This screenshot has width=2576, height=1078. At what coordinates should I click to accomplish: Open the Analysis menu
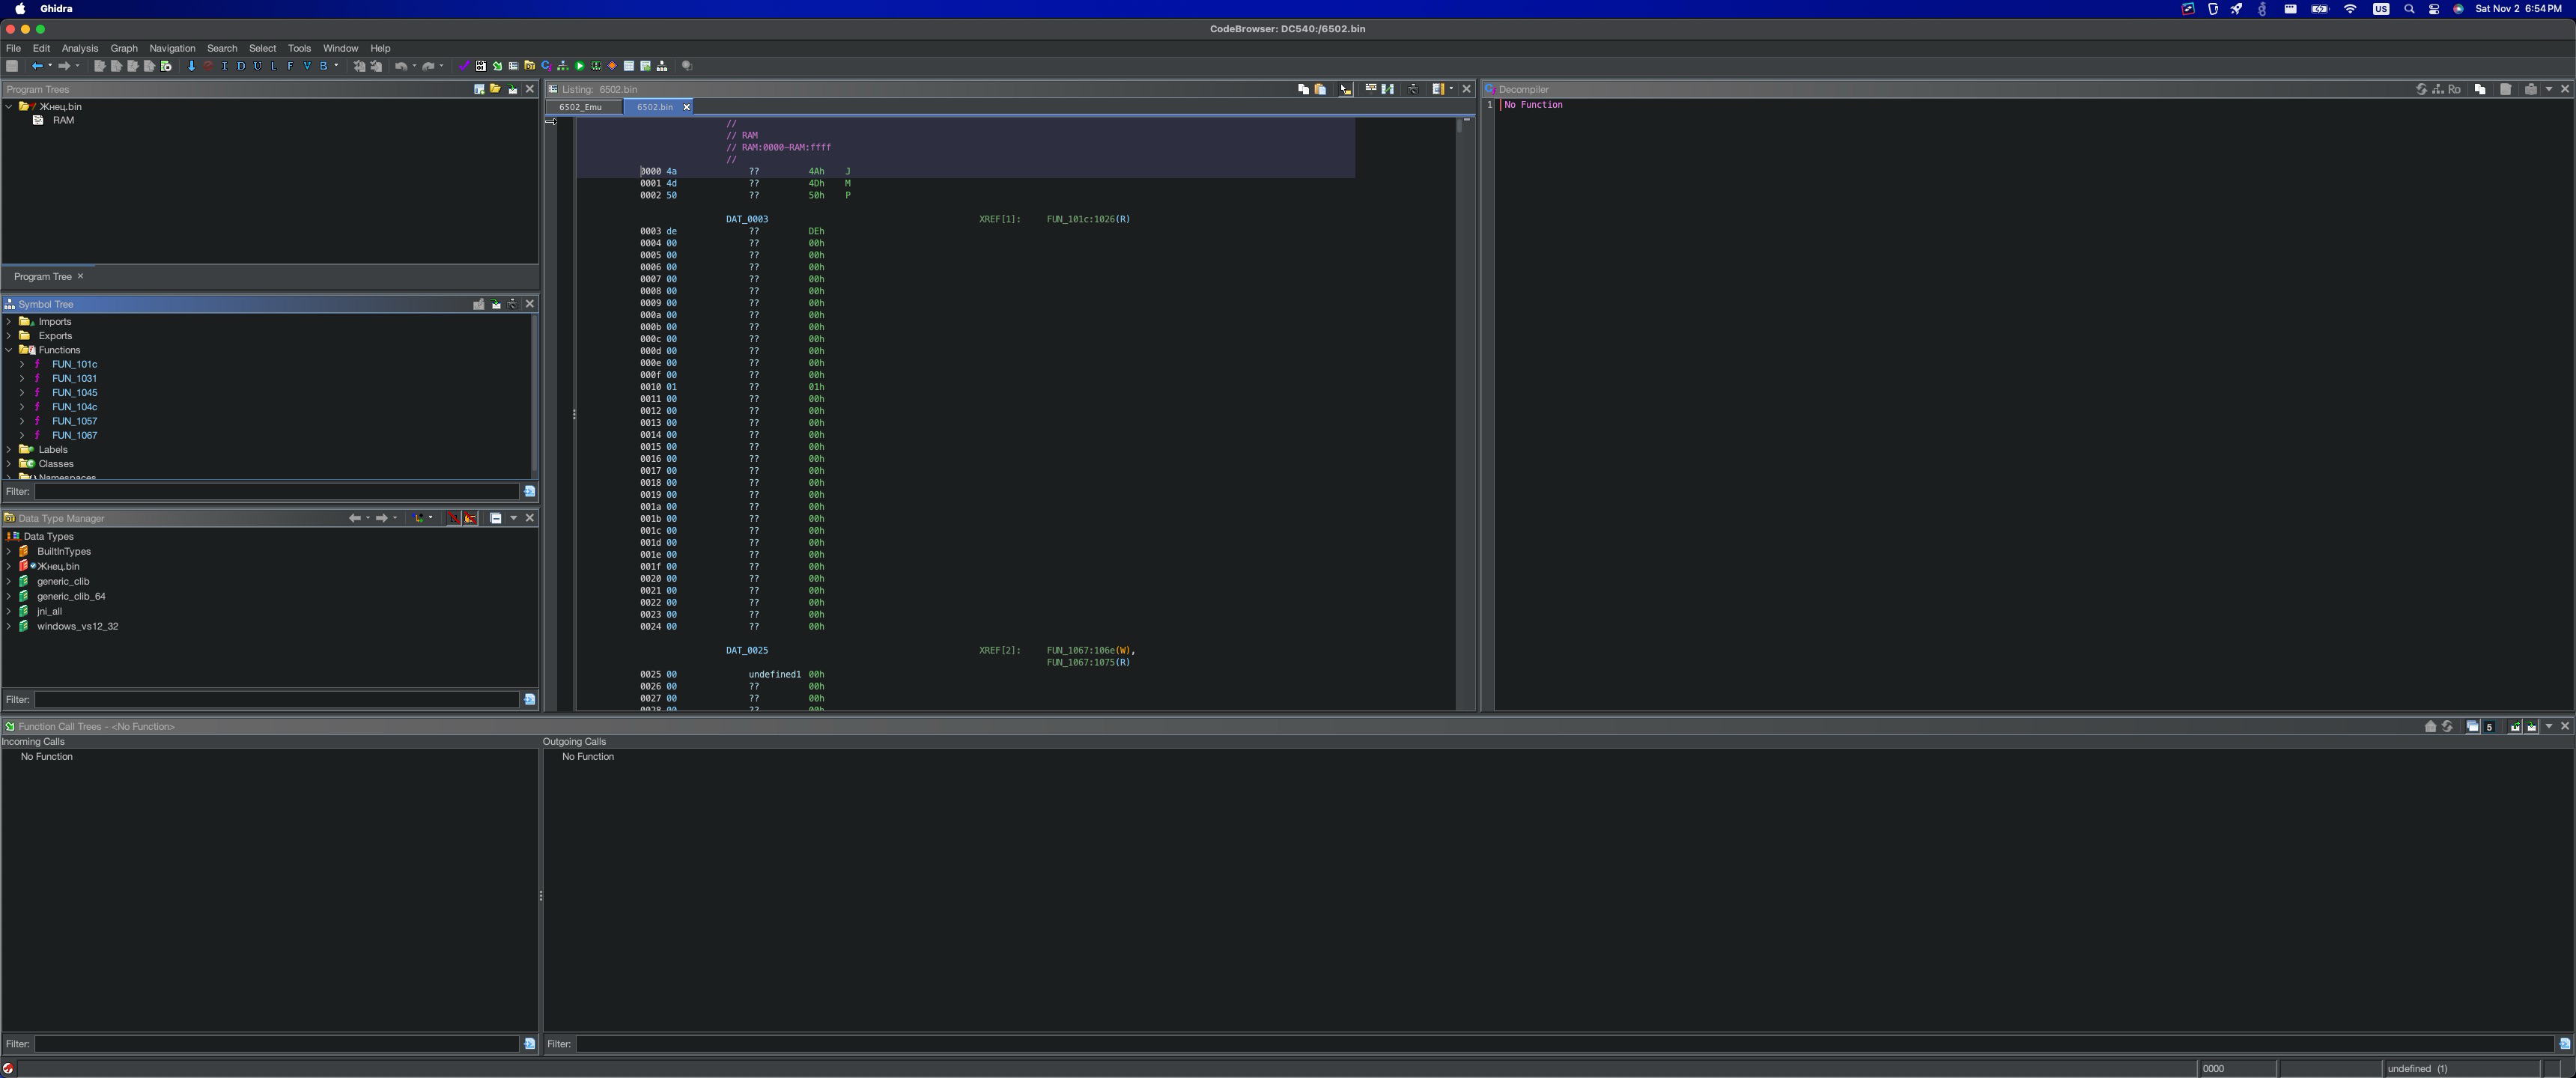(80, 48)
